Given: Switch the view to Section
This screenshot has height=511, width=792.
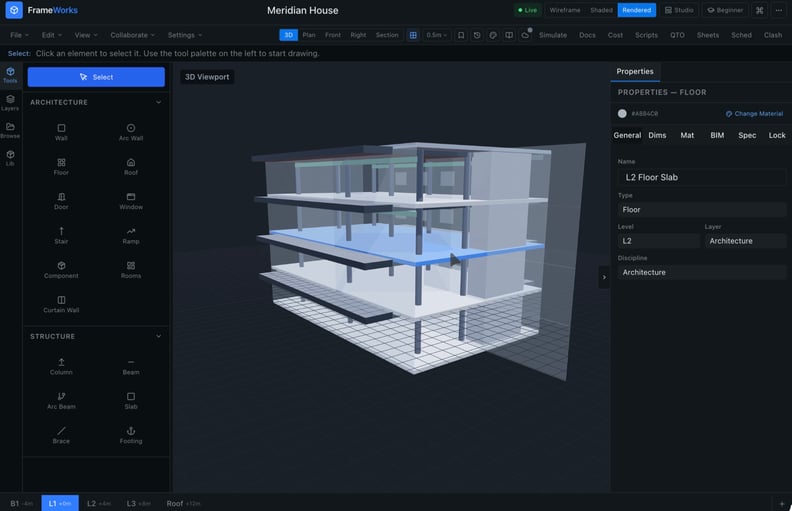Looking at the screenshot, I should tap(387, 35).
